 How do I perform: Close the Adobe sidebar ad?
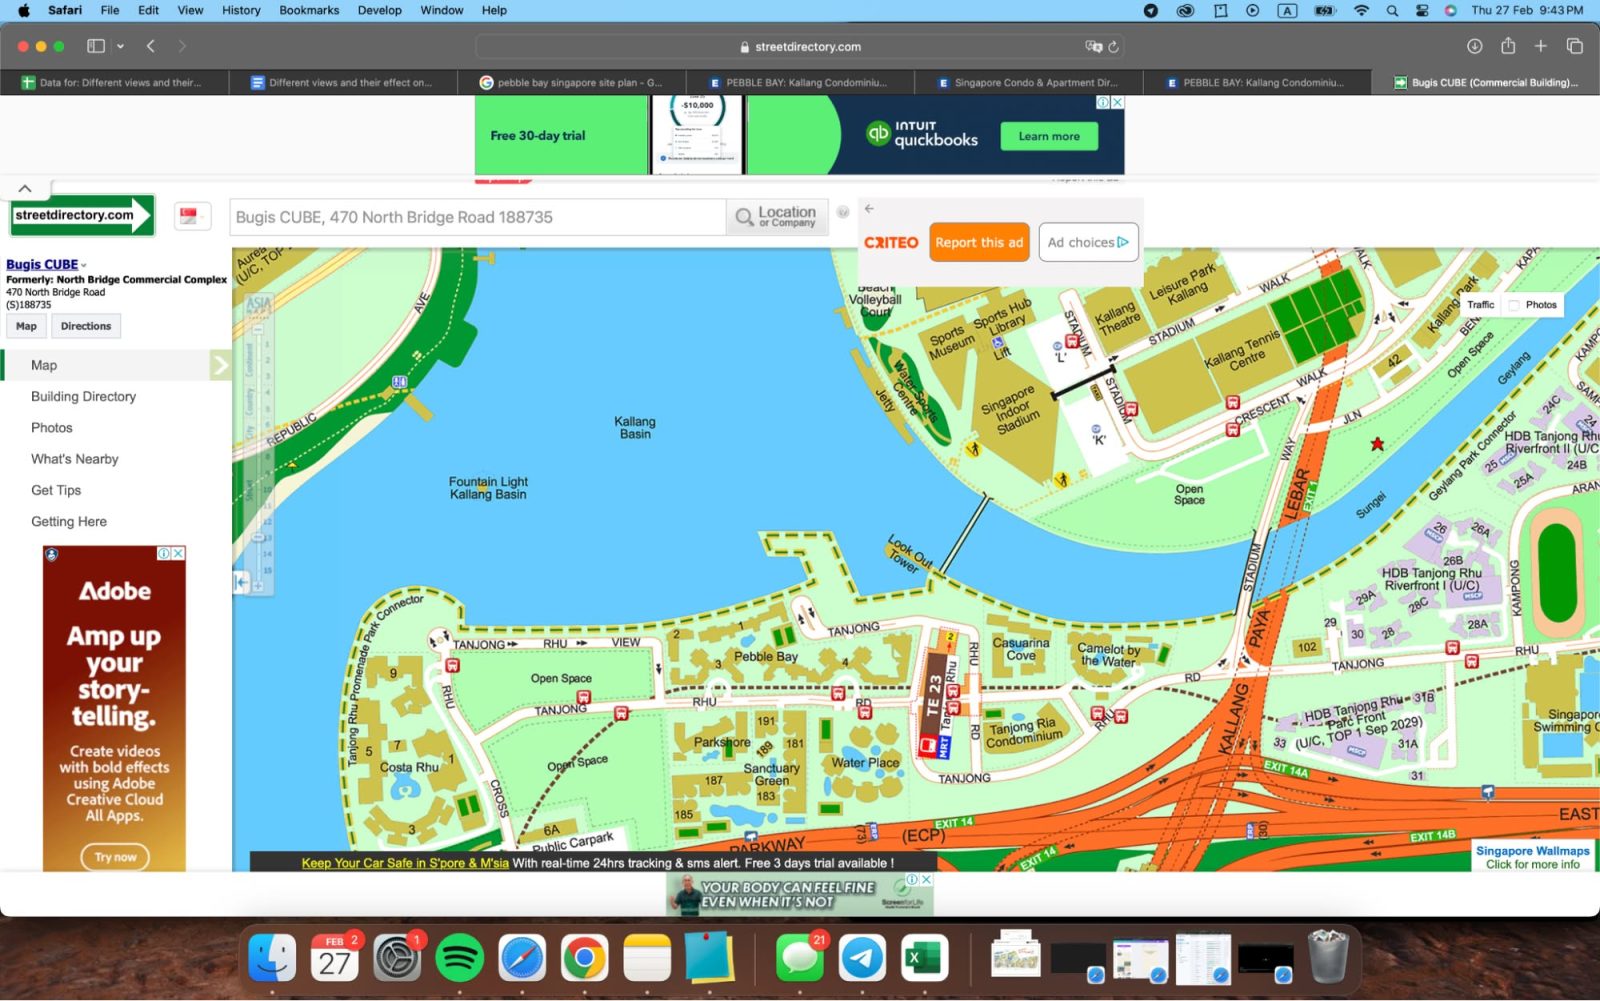pos(178,553)
